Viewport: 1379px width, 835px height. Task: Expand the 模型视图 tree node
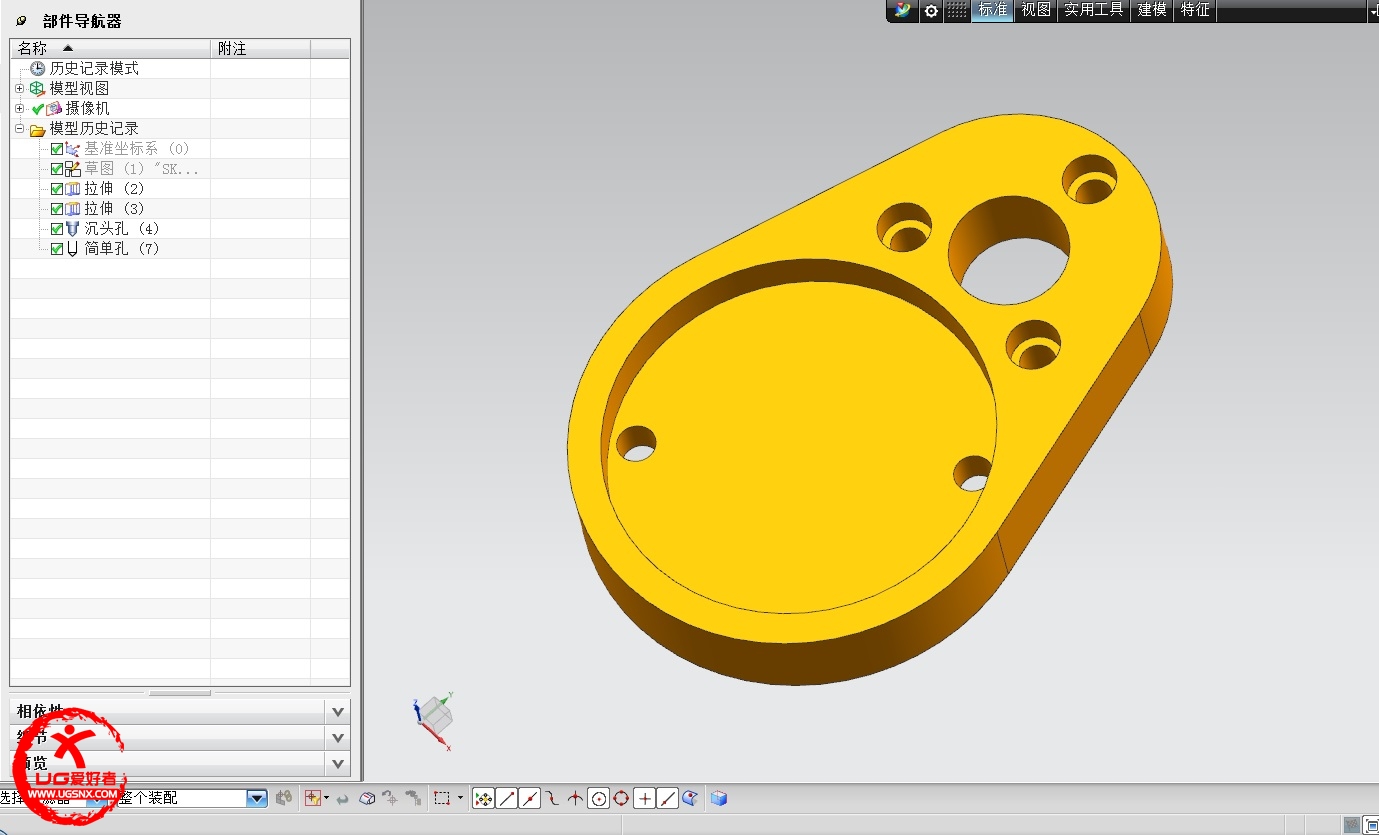click(x=19, y=88)
